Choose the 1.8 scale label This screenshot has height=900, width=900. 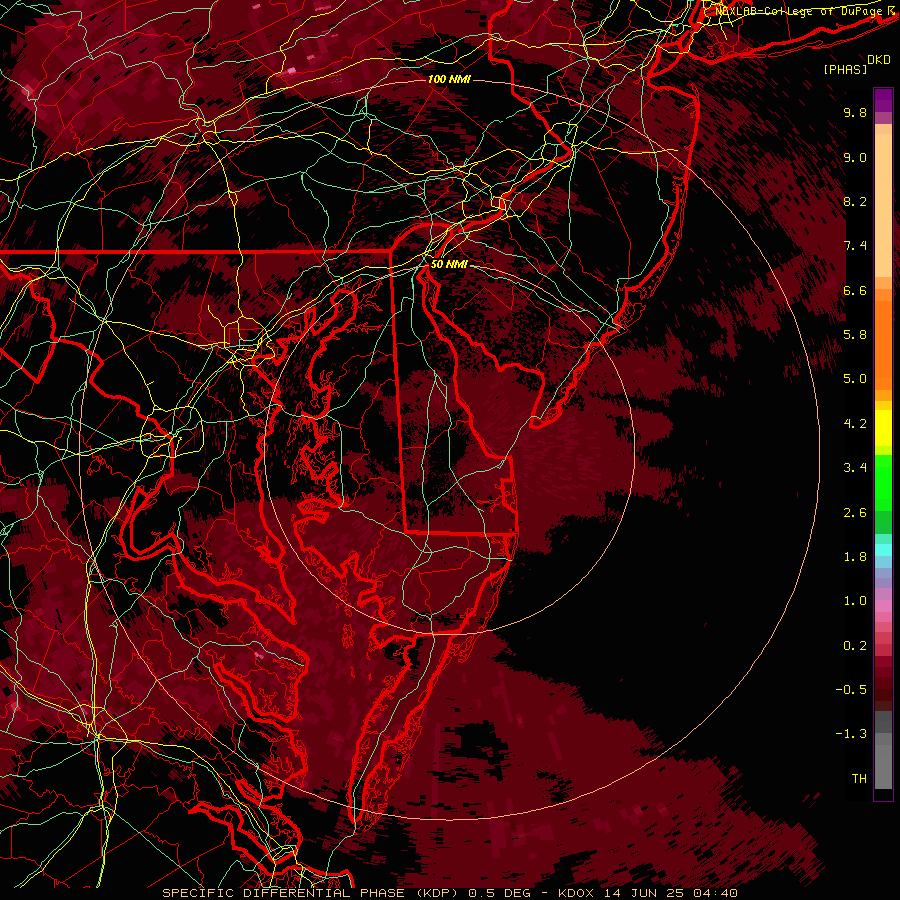click(x=855, y=557)
